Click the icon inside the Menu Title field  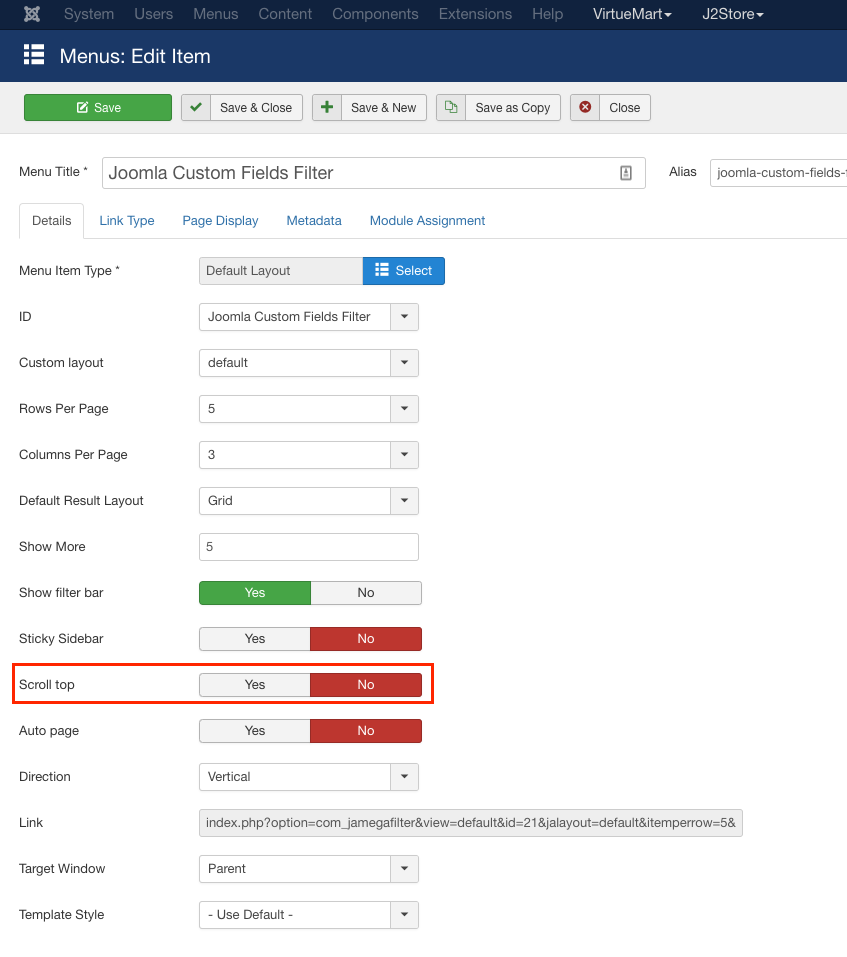coord(626,173)
